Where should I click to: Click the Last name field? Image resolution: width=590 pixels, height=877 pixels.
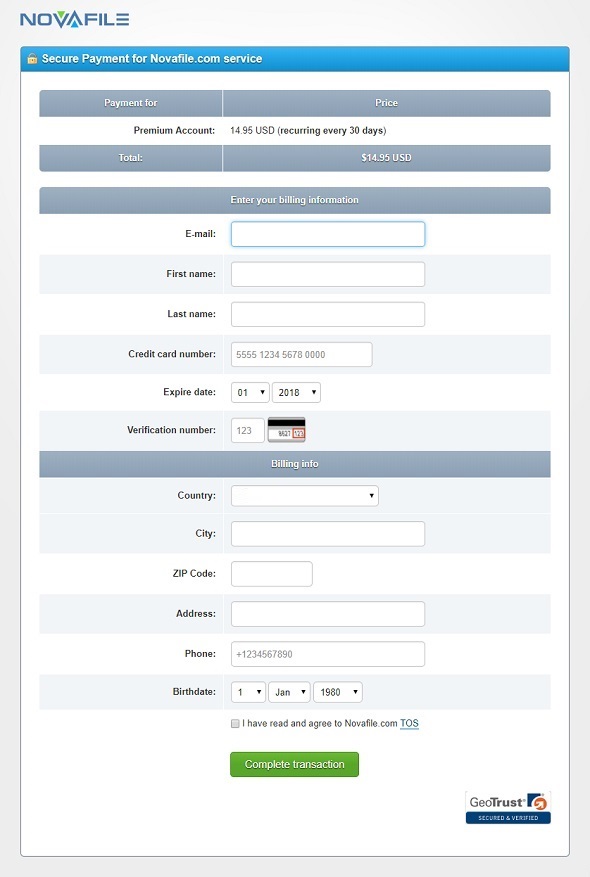pos(328,314)
